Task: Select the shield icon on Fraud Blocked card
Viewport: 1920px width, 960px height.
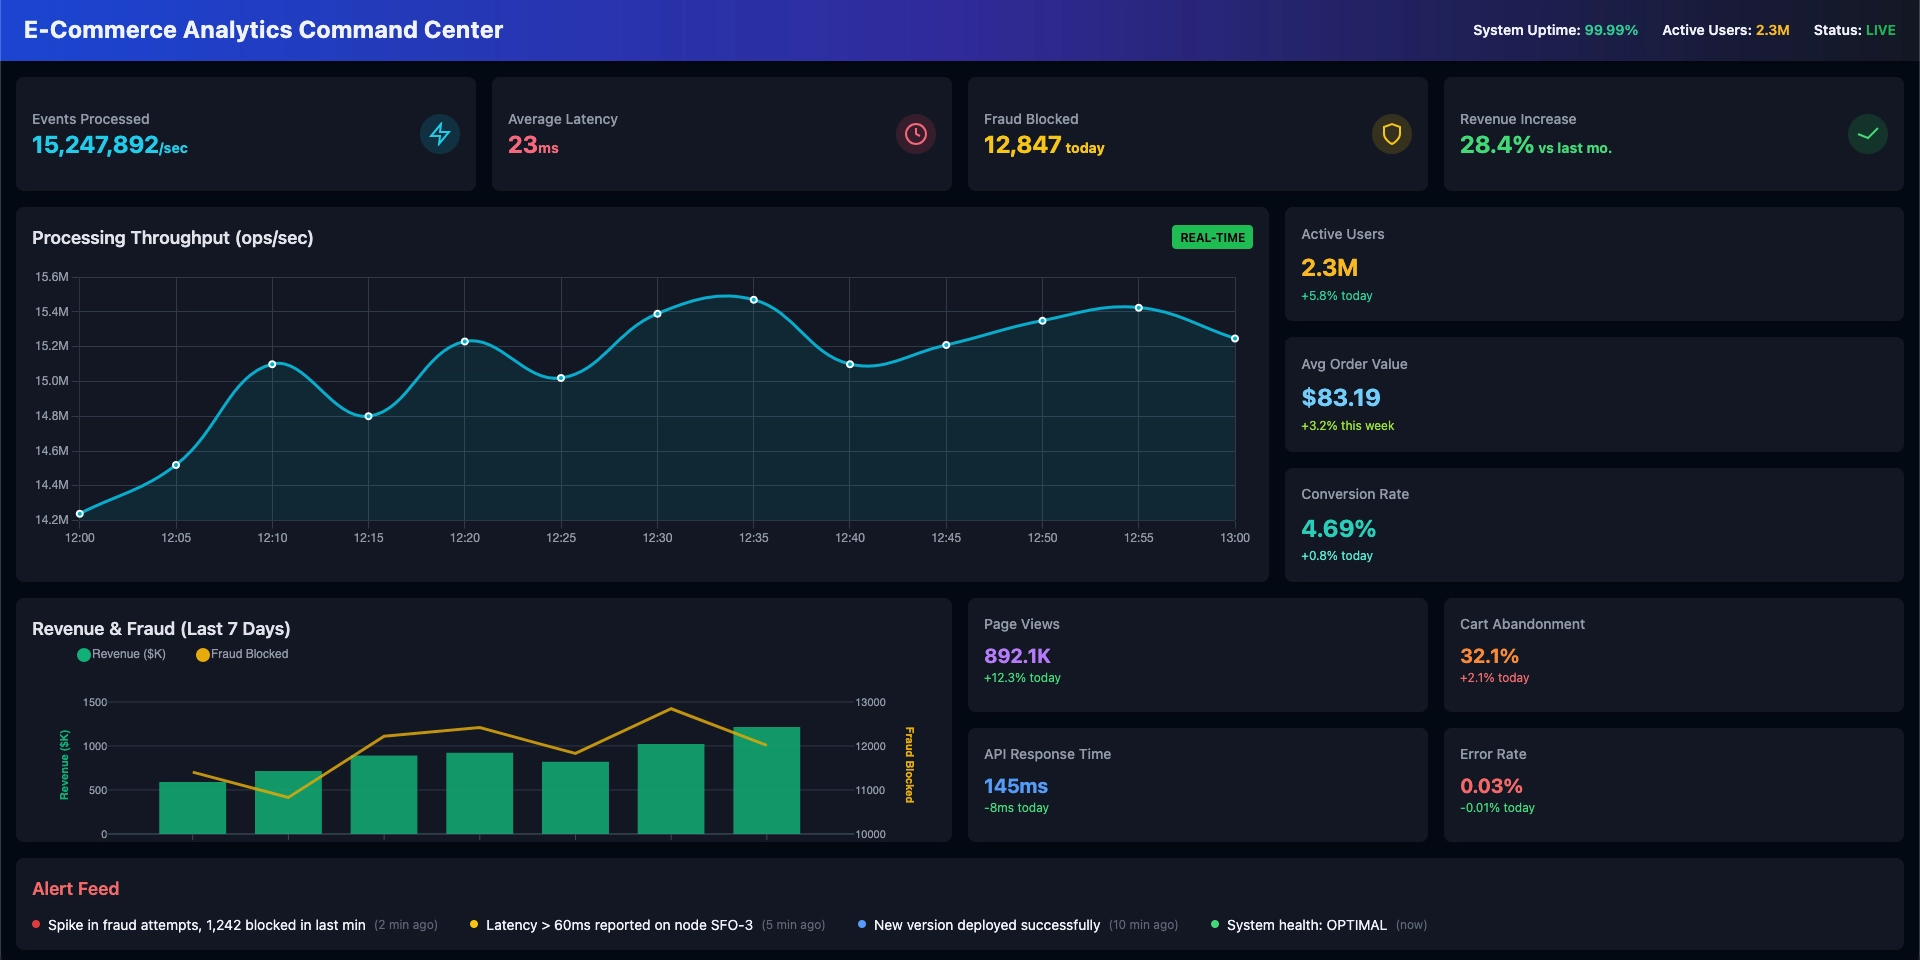Action: click(x=1392, y=133)
